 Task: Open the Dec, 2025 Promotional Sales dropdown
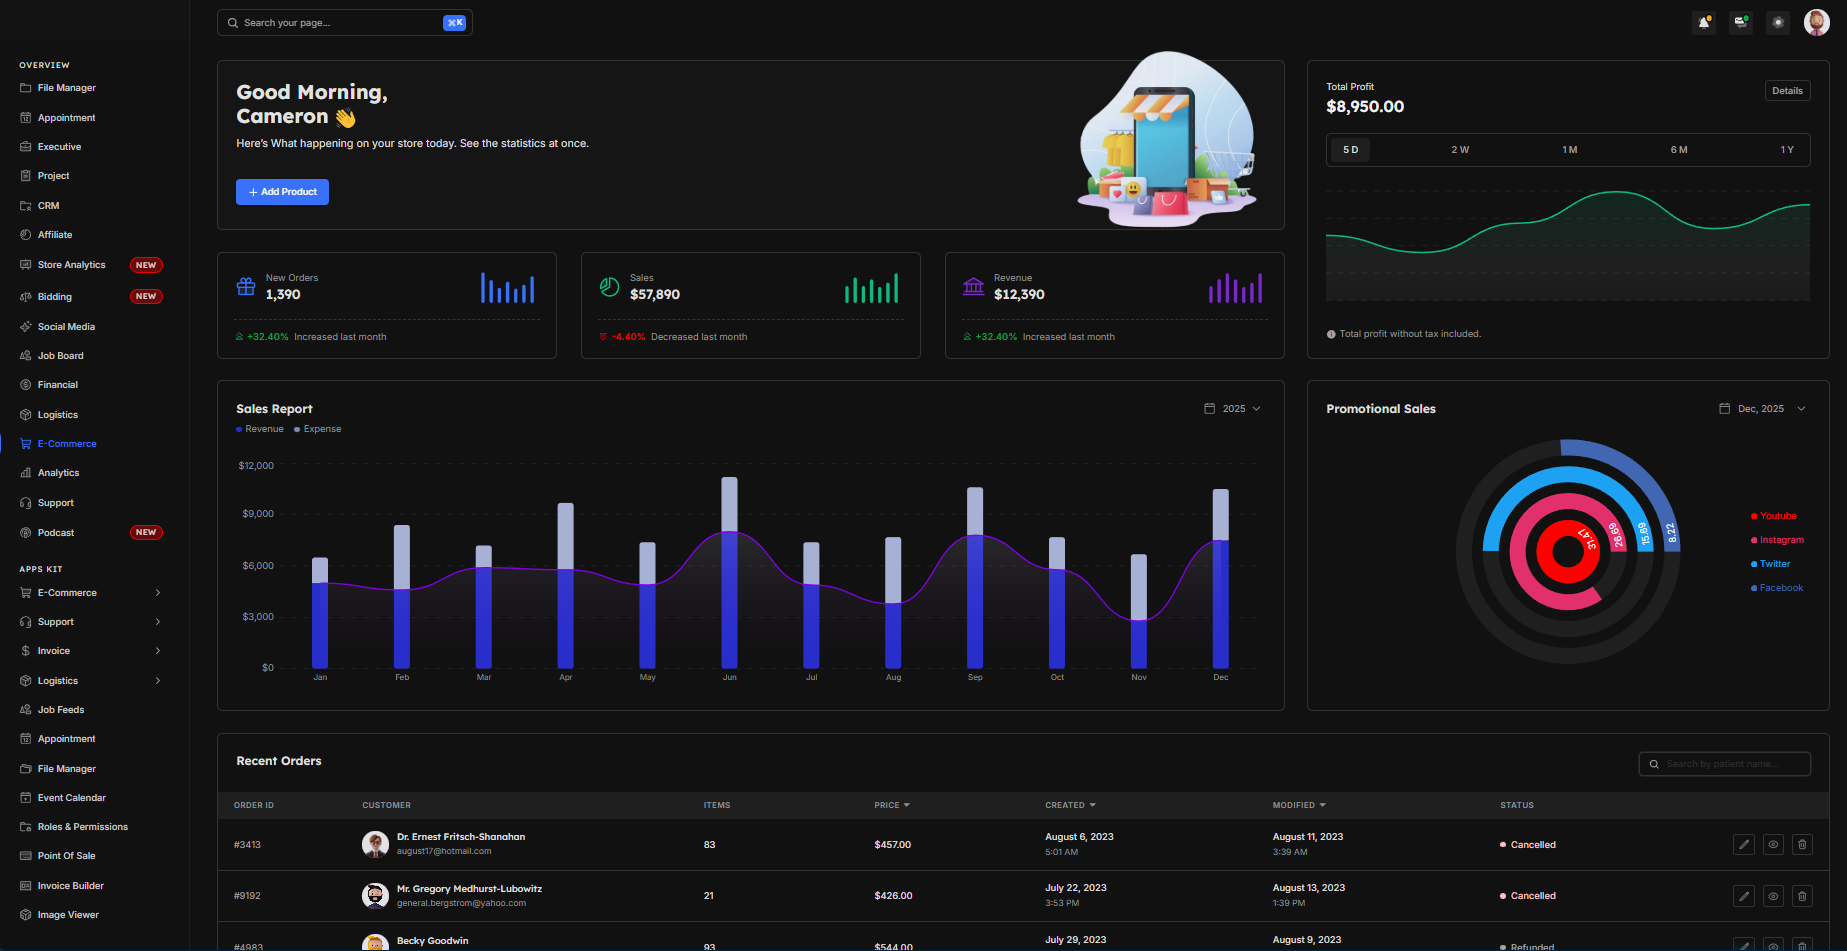[1762, 409]
